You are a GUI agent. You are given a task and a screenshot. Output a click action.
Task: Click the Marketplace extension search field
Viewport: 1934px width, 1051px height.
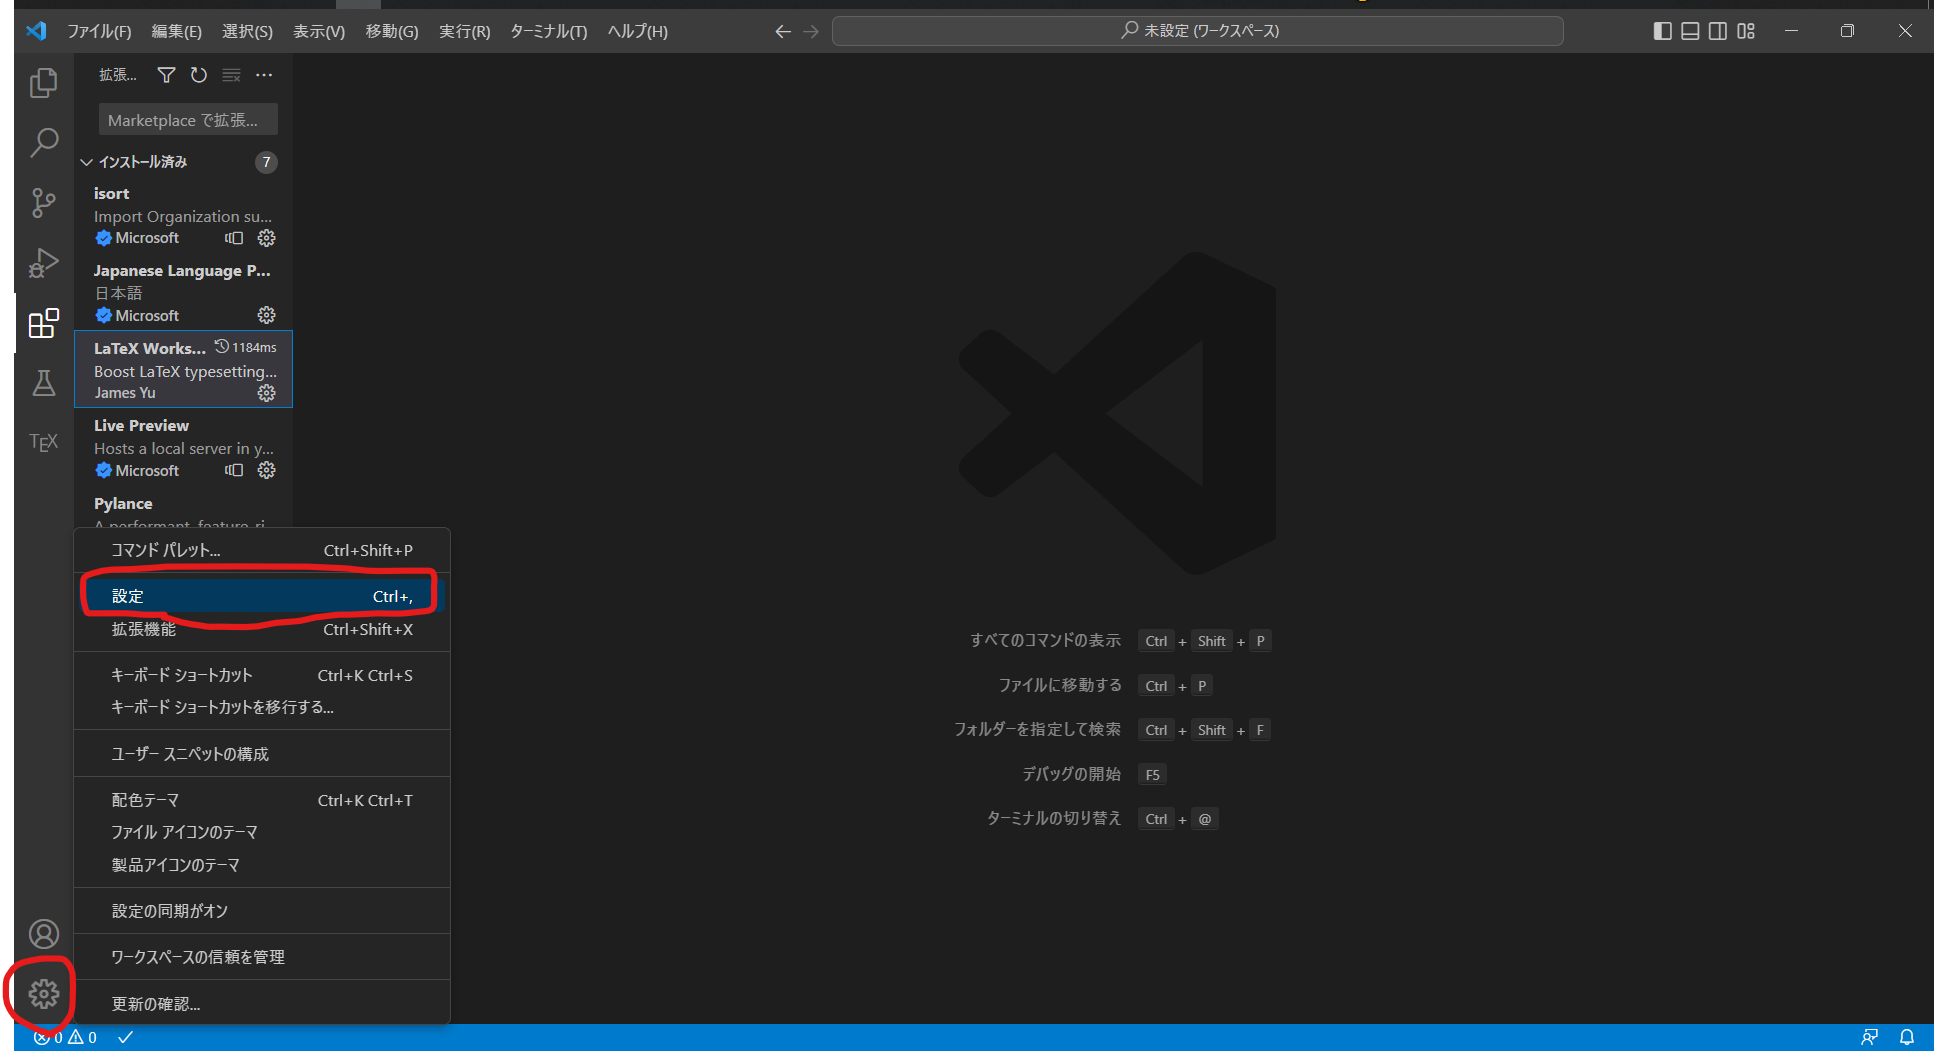(188, 120)
